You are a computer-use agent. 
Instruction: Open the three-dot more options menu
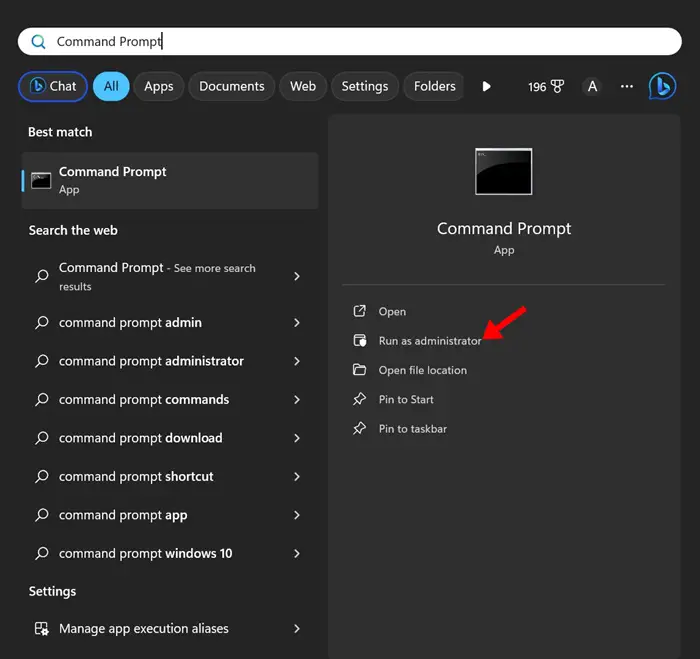tap(627, 86)
